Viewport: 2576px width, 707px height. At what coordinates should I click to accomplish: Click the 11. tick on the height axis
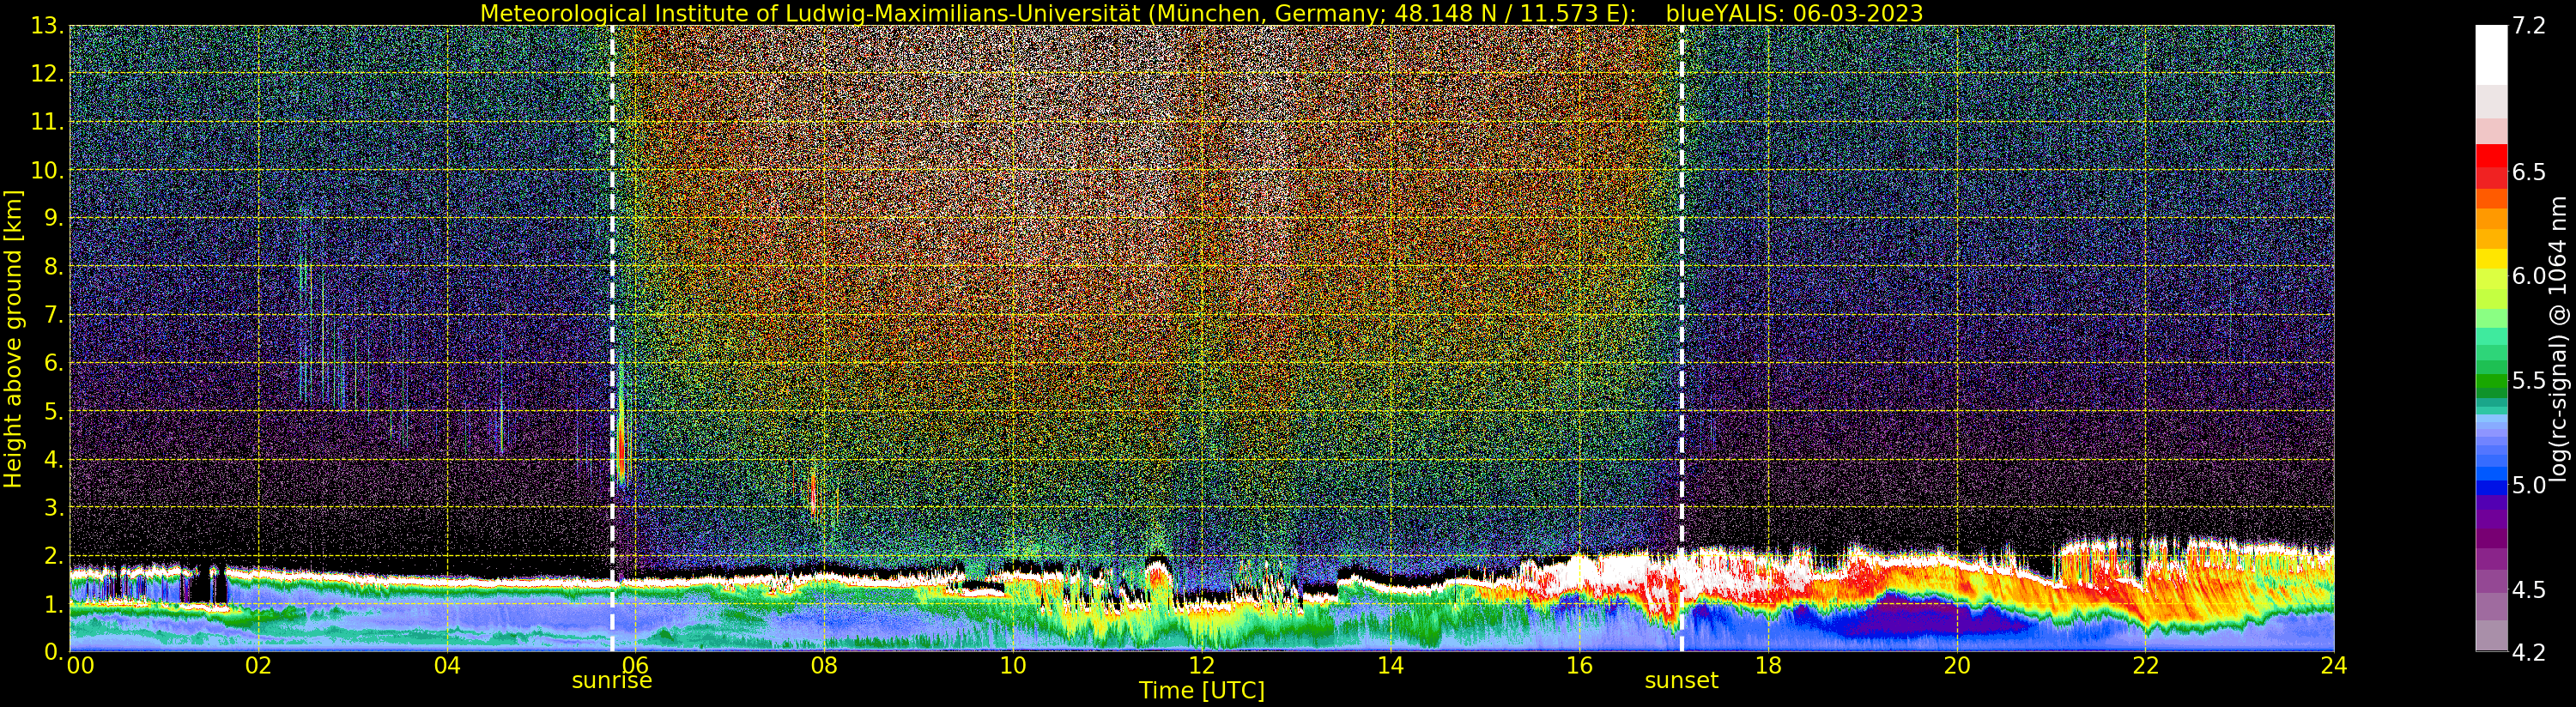click(48, 122)
